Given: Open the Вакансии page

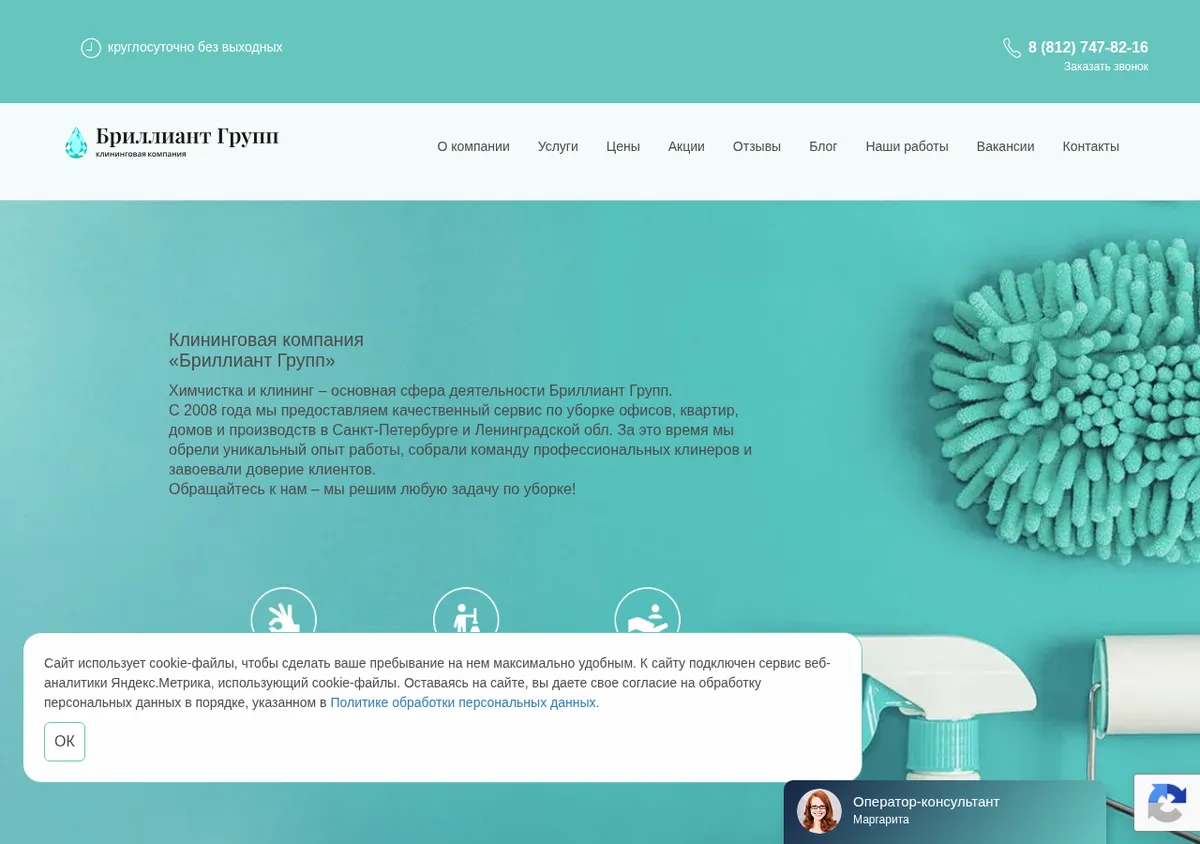Looking at the screenshot, I should point(1005,146).
